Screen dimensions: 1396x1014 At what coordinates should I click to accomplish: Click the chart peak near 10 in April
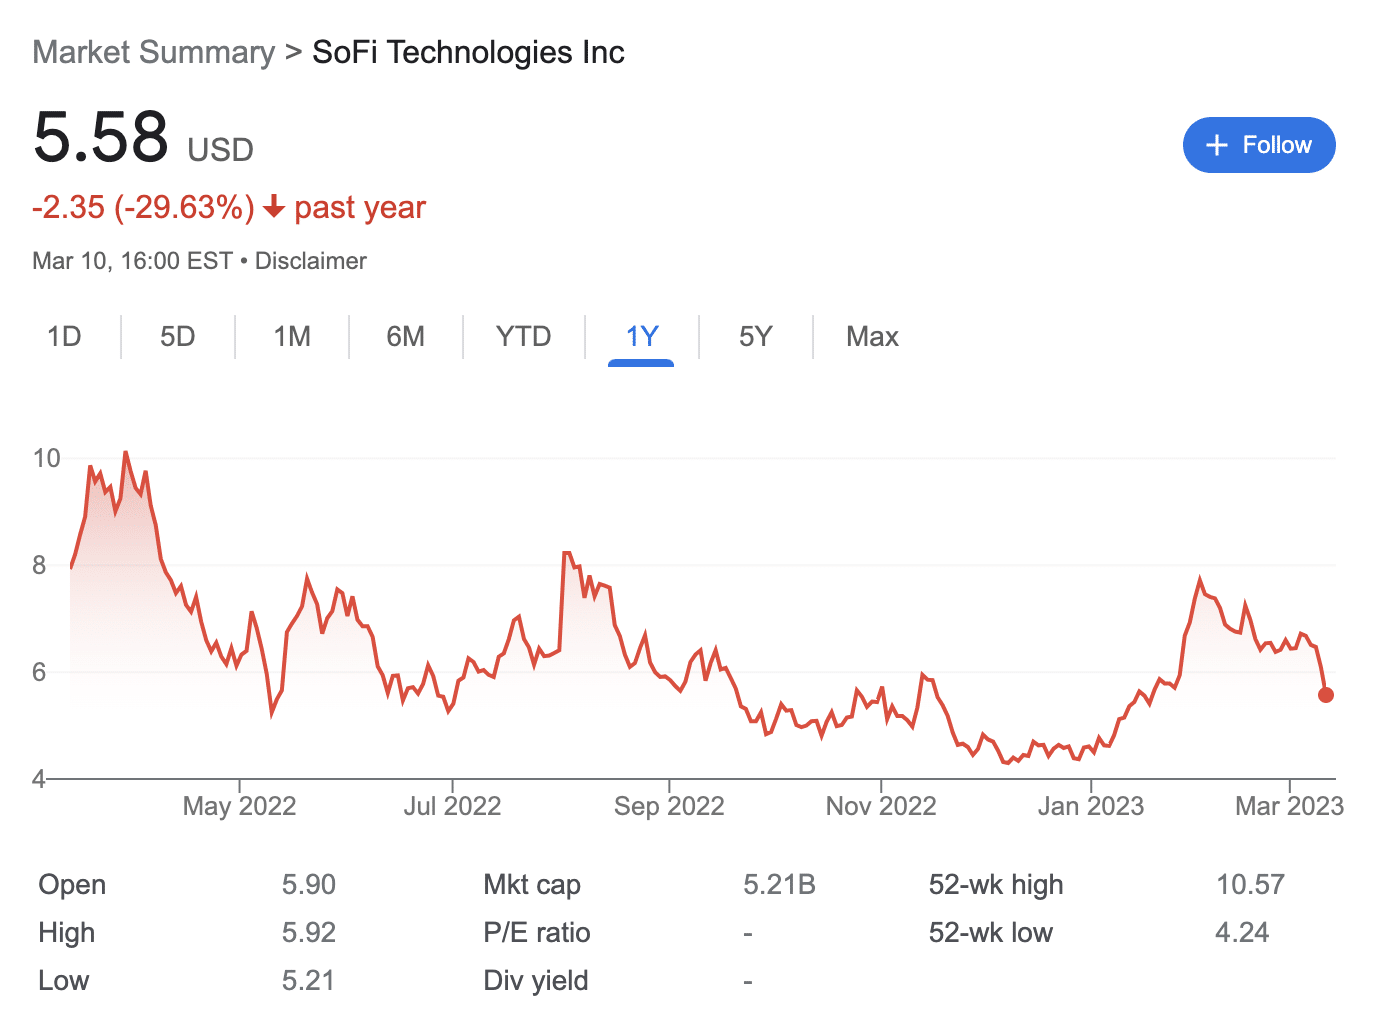pos(125,453)
